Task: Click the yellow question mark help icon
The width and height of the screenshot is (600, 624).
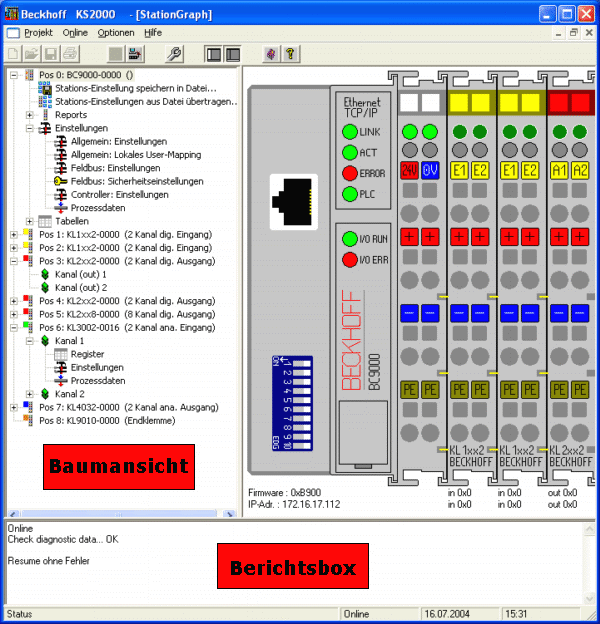Action: [x=290, y=54]
